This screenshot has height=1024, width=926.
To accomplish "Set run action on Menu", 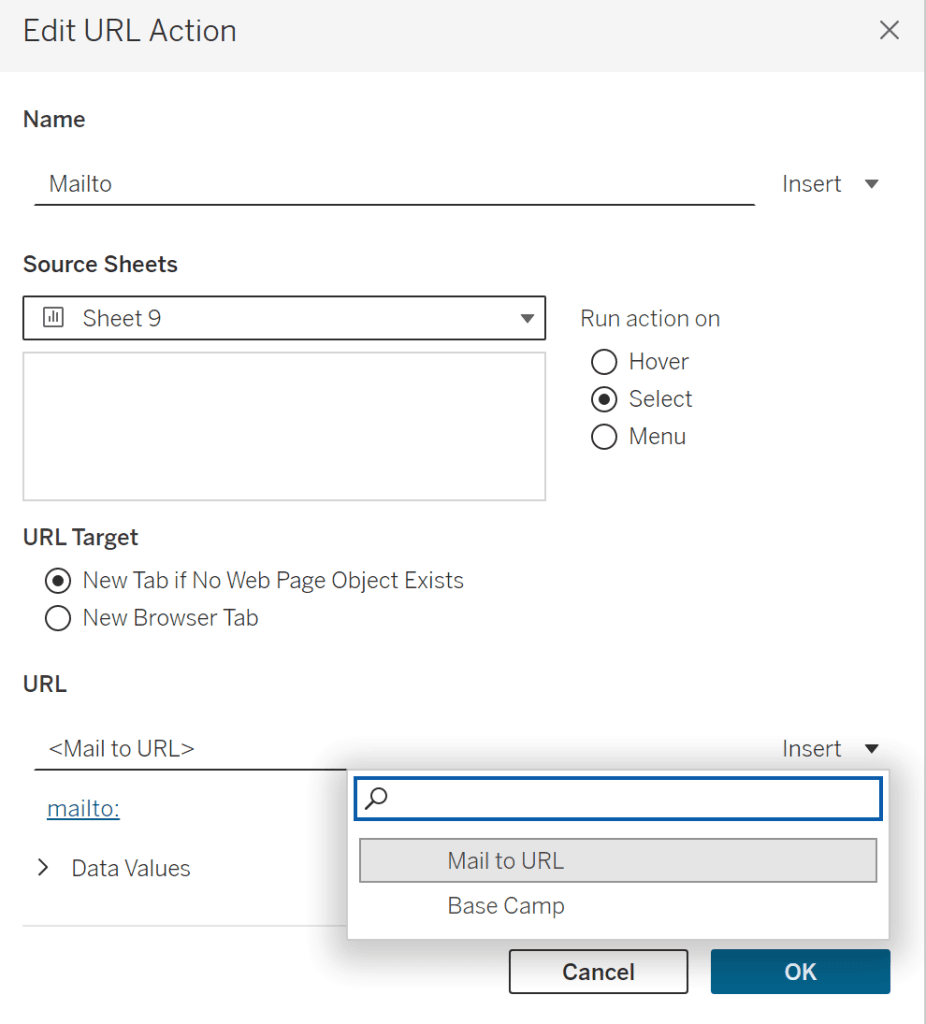I will [x=604, y=437].
